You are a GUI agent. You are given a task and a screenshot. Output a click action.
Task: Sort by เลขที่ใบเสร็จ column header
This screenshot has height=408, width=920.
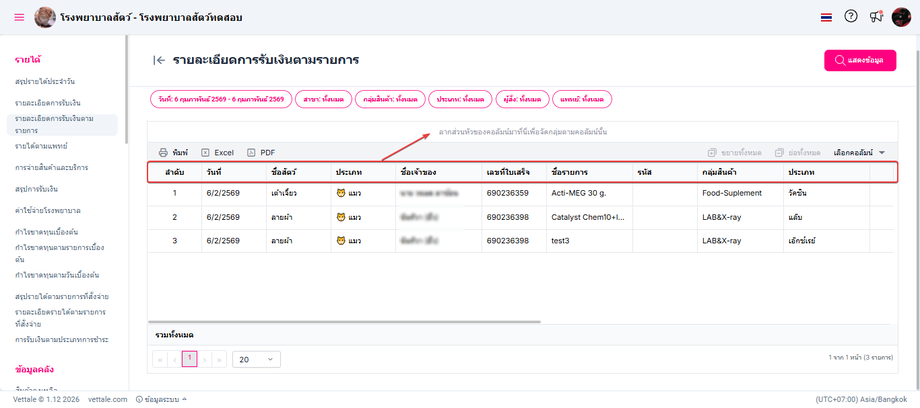pyautogui.click(x=513, y=173)
